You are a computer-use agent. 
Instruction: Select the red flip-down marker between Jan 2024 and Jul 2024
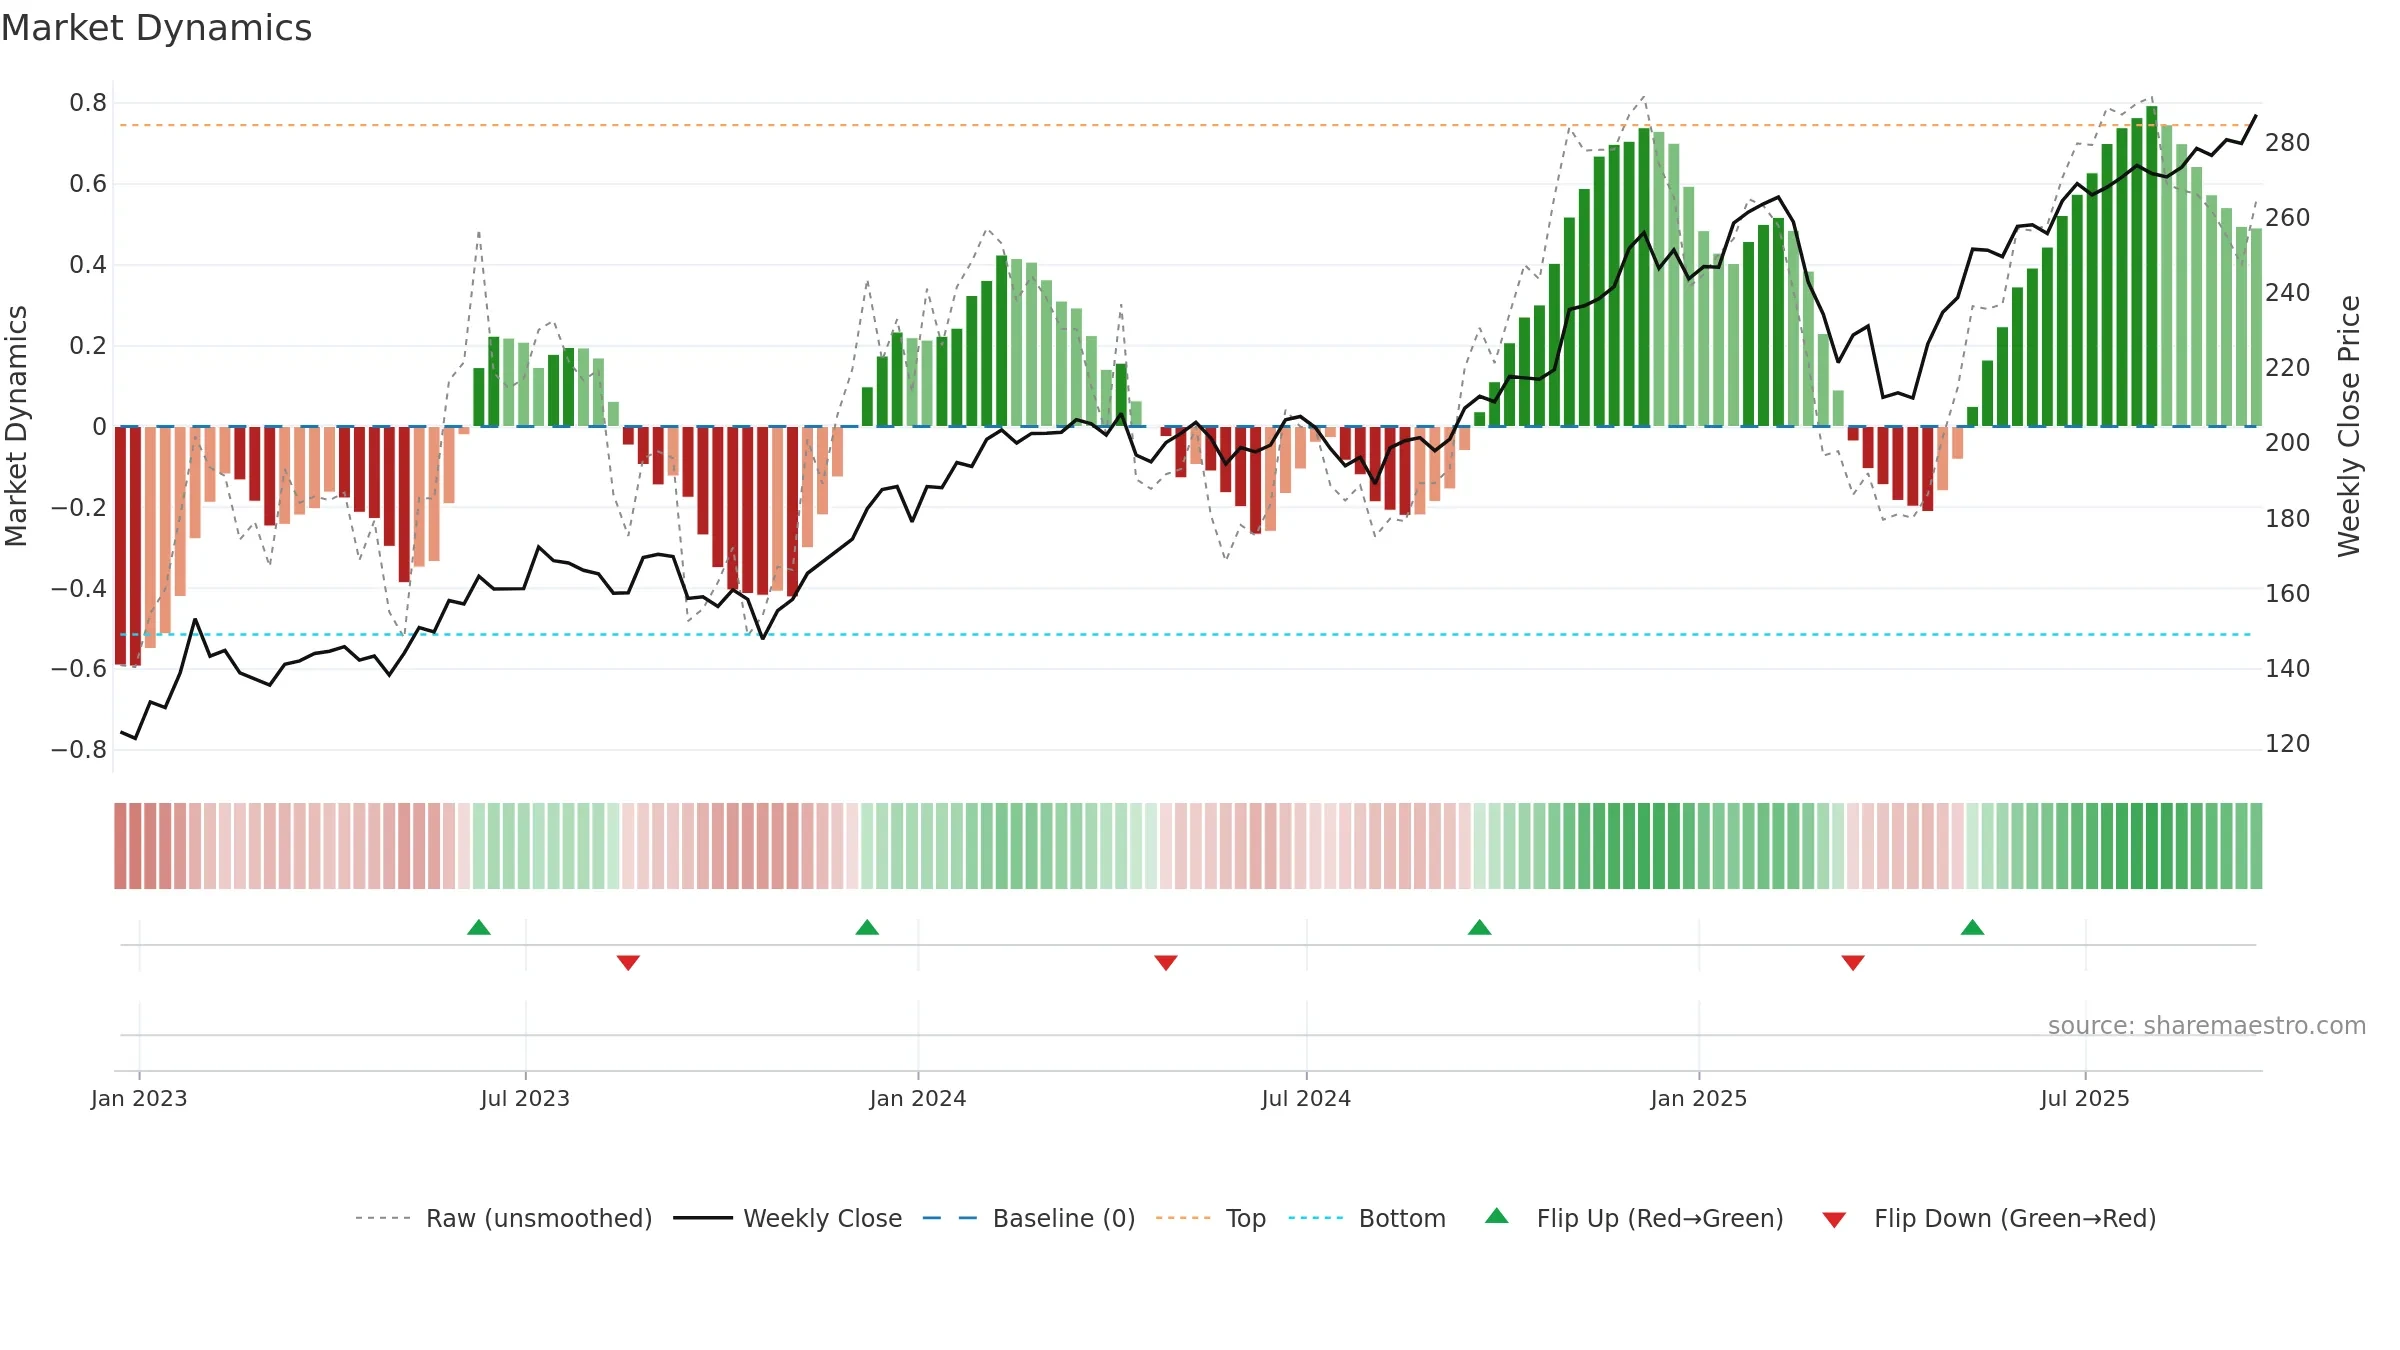pyautogui.click(x=1166, y=962)
